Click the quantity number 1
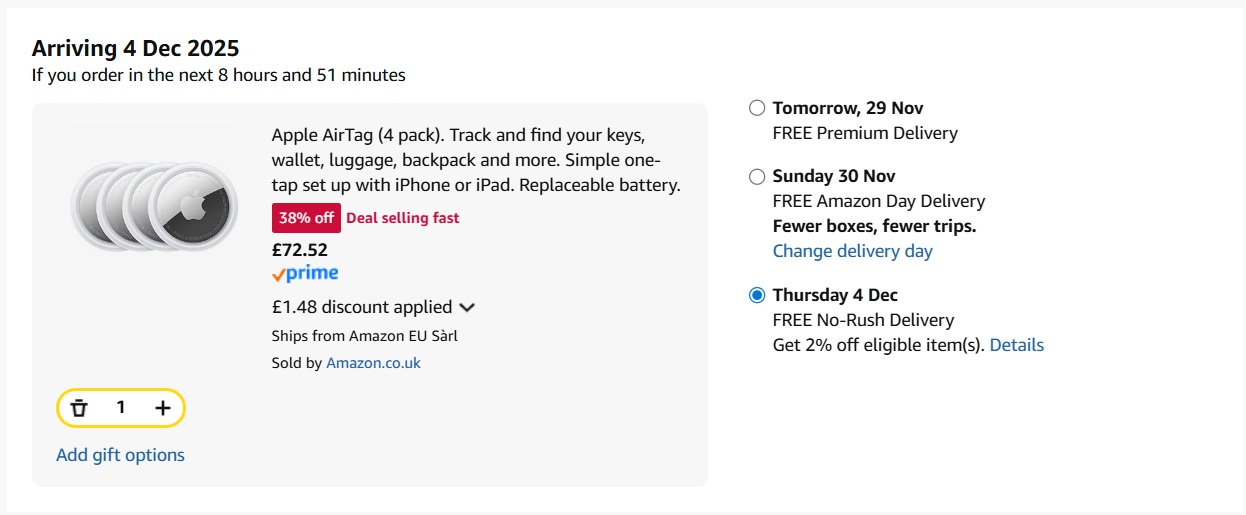1246x515 pixels. click(121, 408)
